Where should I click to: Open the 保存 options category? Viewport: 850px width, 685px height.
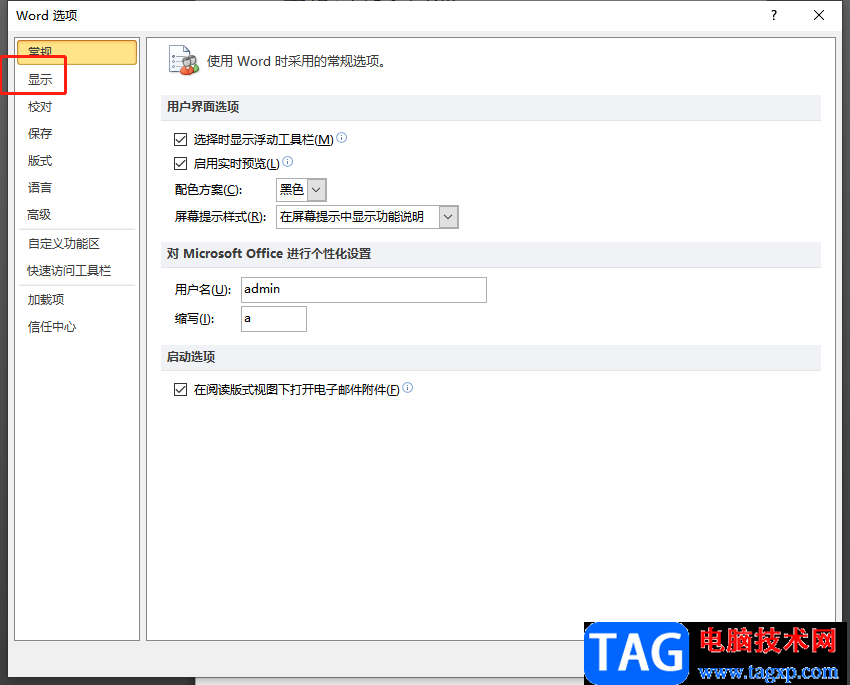point(40,133)
